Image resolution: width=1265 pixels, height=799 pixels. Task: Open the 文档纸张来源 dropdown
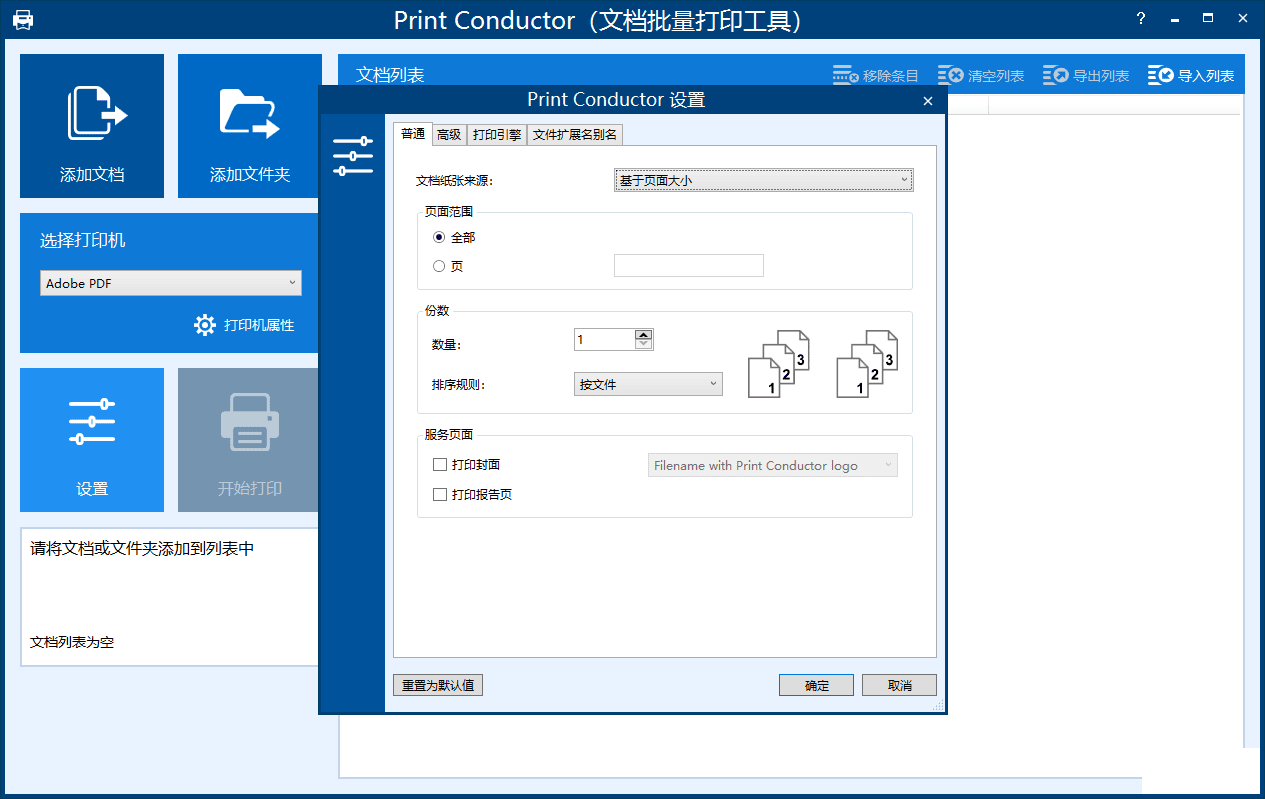[x=764, y=180]
